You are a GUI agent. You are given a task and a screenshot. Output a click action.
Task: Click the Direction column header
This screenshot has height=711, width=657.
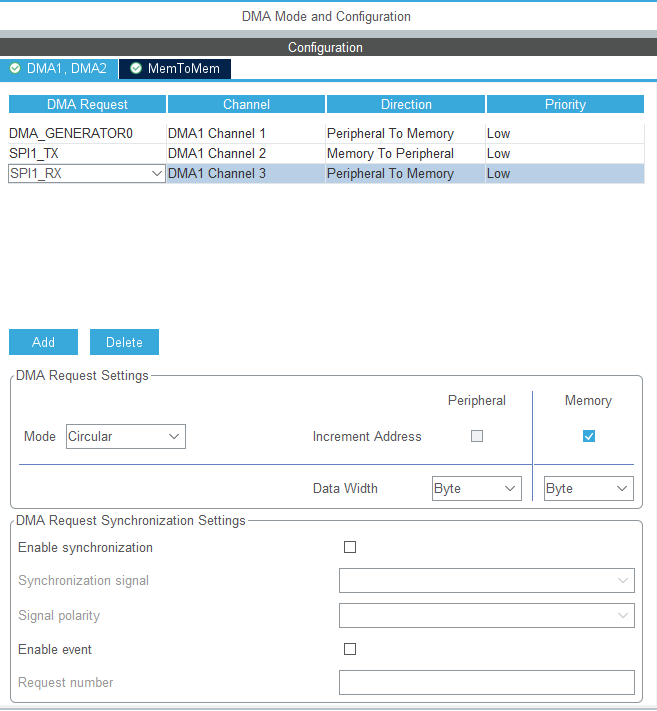[406, 104]
